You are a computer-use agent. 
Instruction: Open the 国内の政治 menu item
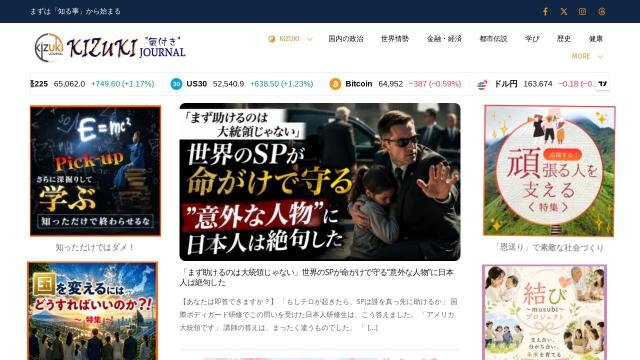pos(346,39)
